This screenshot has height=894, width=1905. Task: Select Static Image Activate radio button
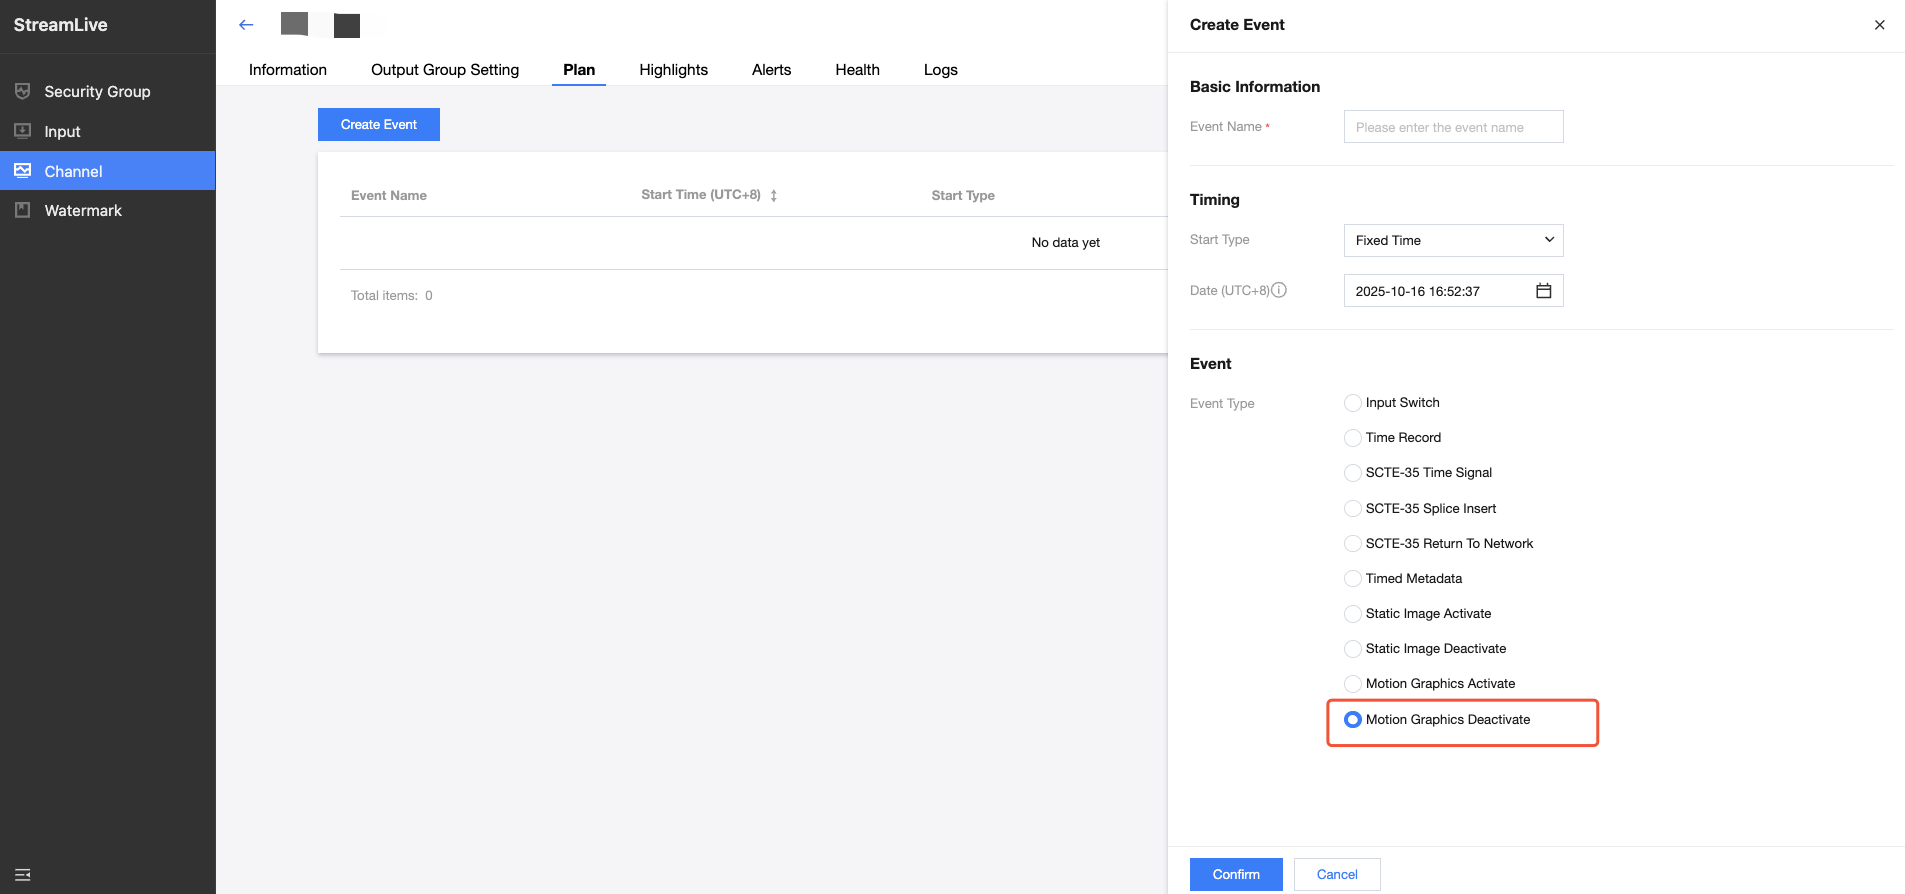[1353, 614]
